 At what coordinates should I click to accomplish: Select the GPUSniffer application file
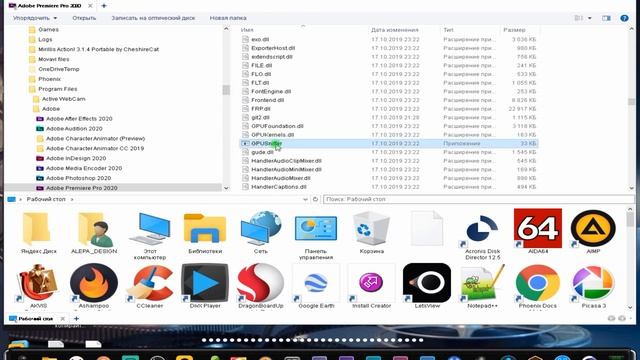tap(389, 143)
